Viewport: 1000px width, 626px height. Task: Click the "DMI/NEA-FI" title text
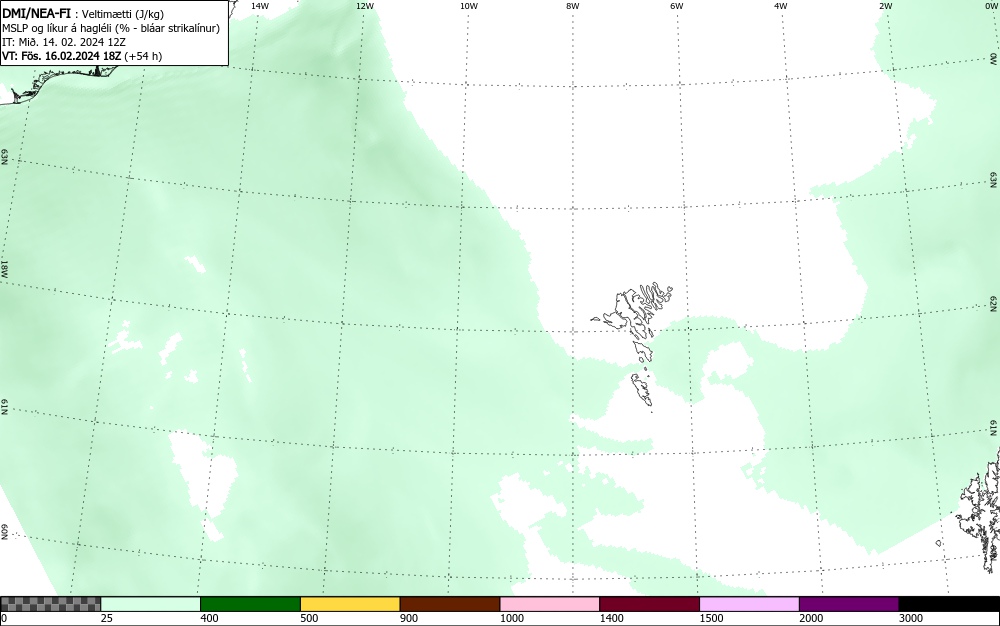[x=36, y=14]
